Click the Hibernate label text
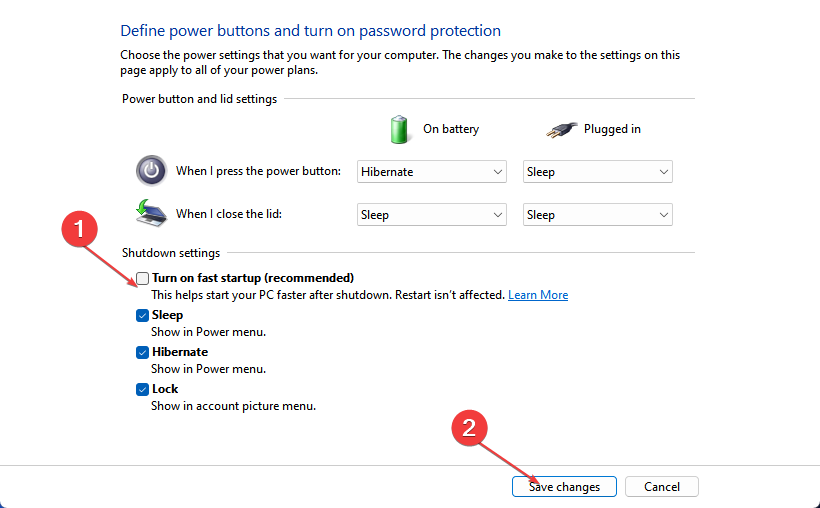The width and height of the screenshot is (820, 508). [x=179, y=352]
